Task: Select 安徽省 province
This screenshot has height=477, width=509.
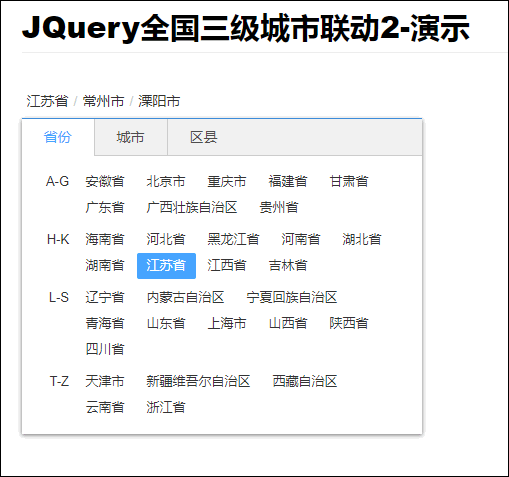Action: click(105, 182)
